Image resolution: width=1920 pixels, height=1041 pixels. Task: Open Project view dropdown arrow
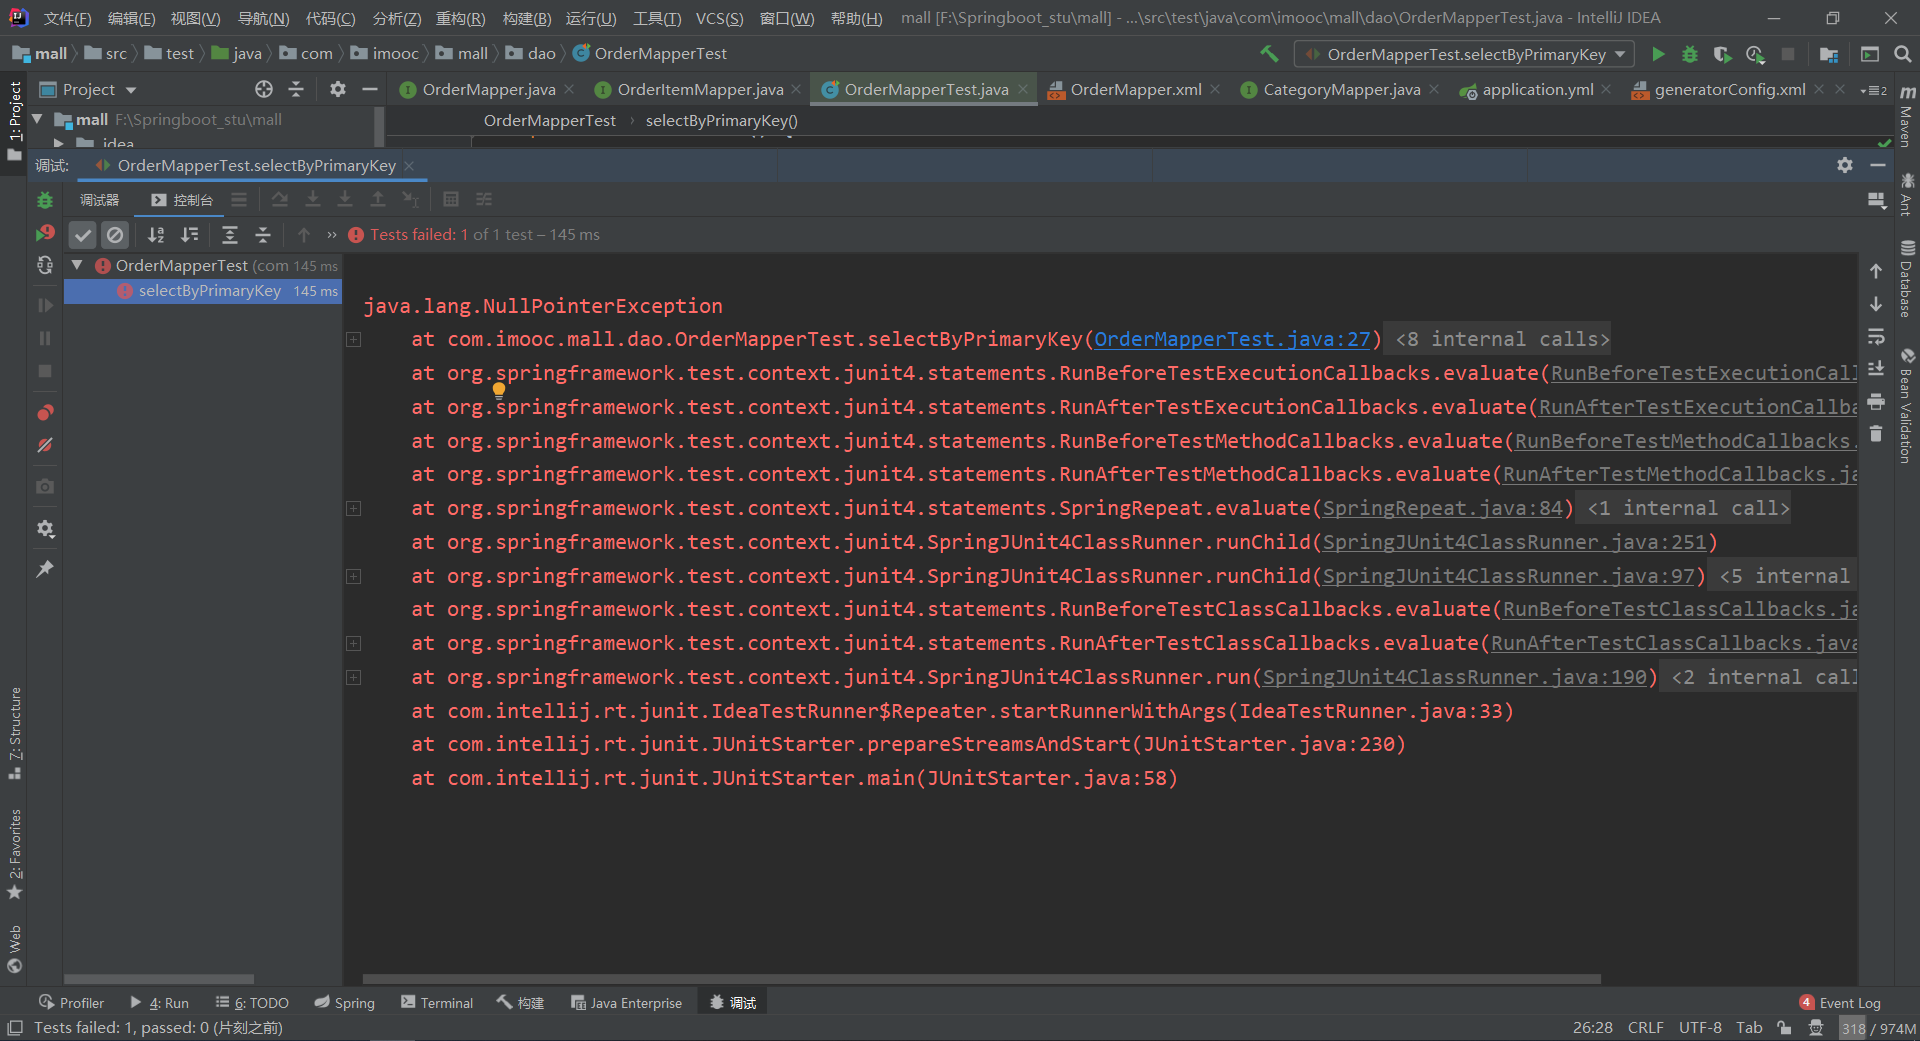coord(131,90)
